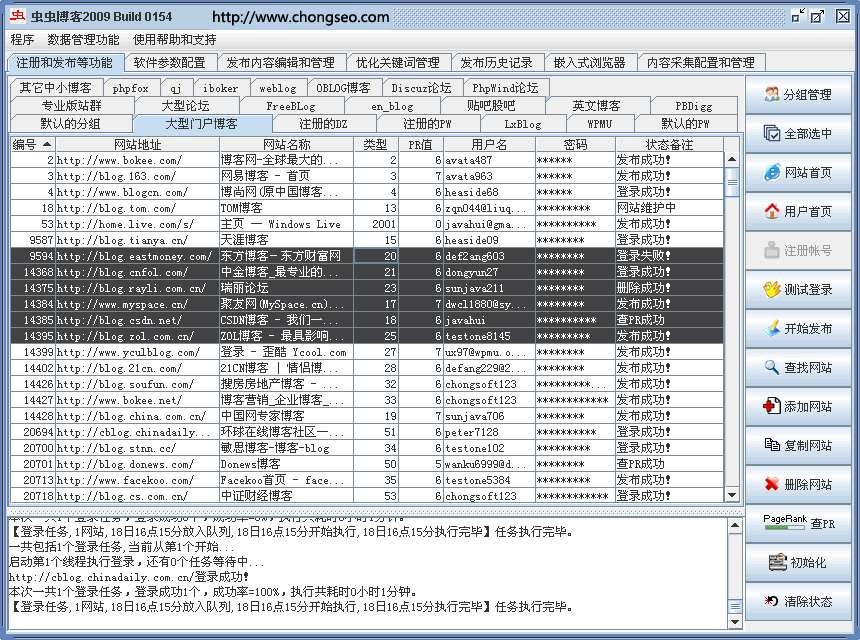Viewport: 860px width, 640px height.
Task: Open the 使用帮助和支持 menu
Action: pos(174,39)
